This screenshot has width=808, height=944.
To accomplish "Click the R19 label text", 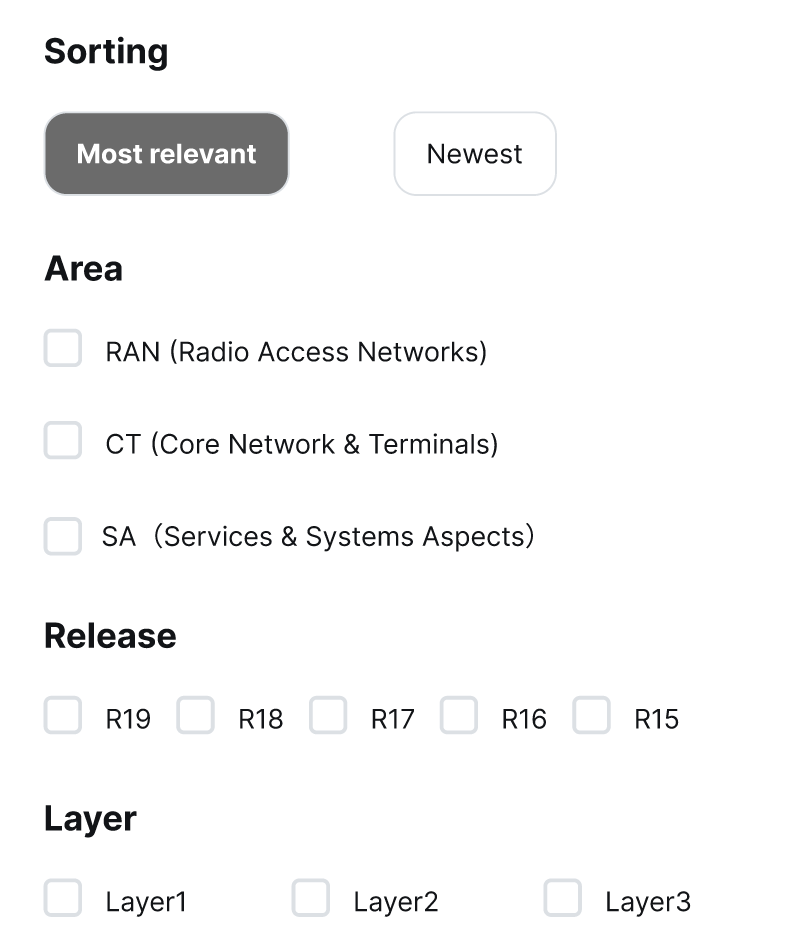I will 128,719.
